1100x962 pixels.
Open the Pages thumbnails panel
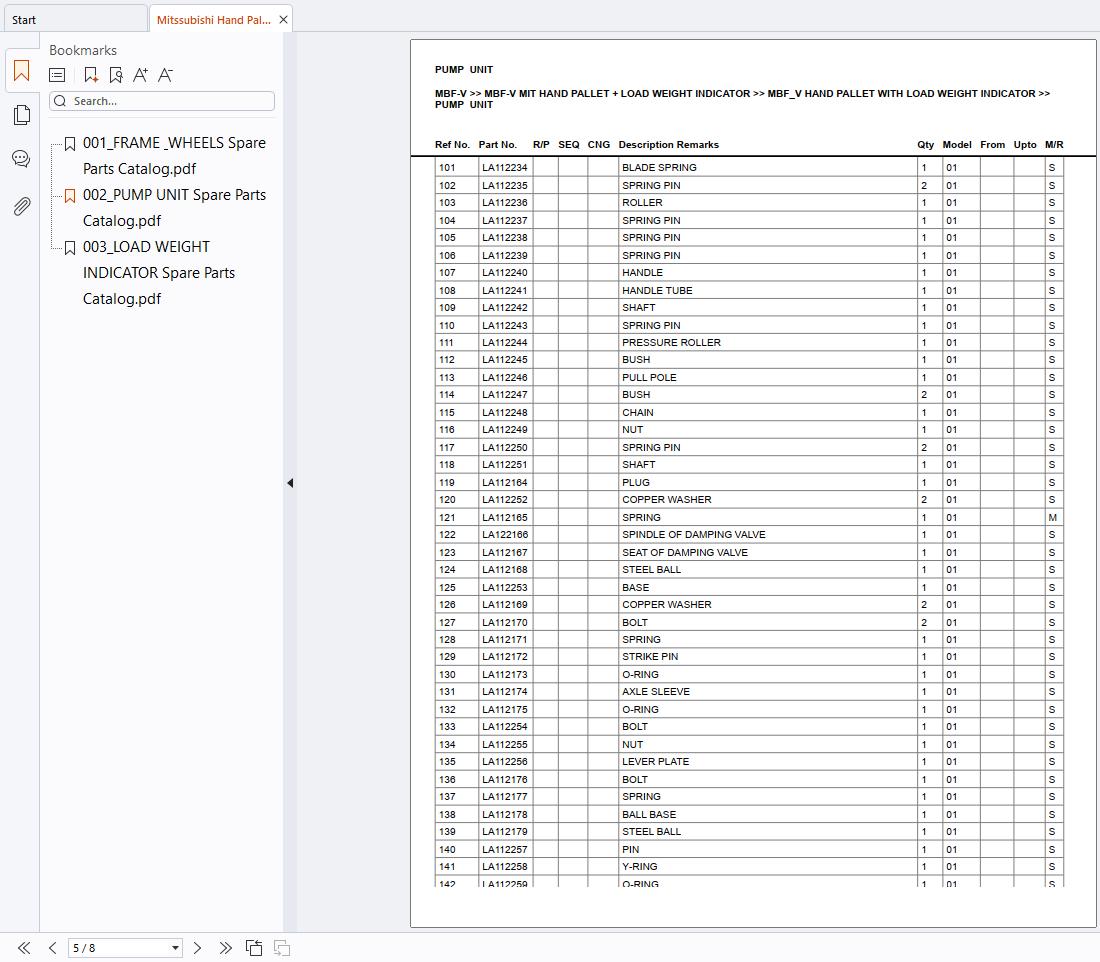click(x=21, y=115)
